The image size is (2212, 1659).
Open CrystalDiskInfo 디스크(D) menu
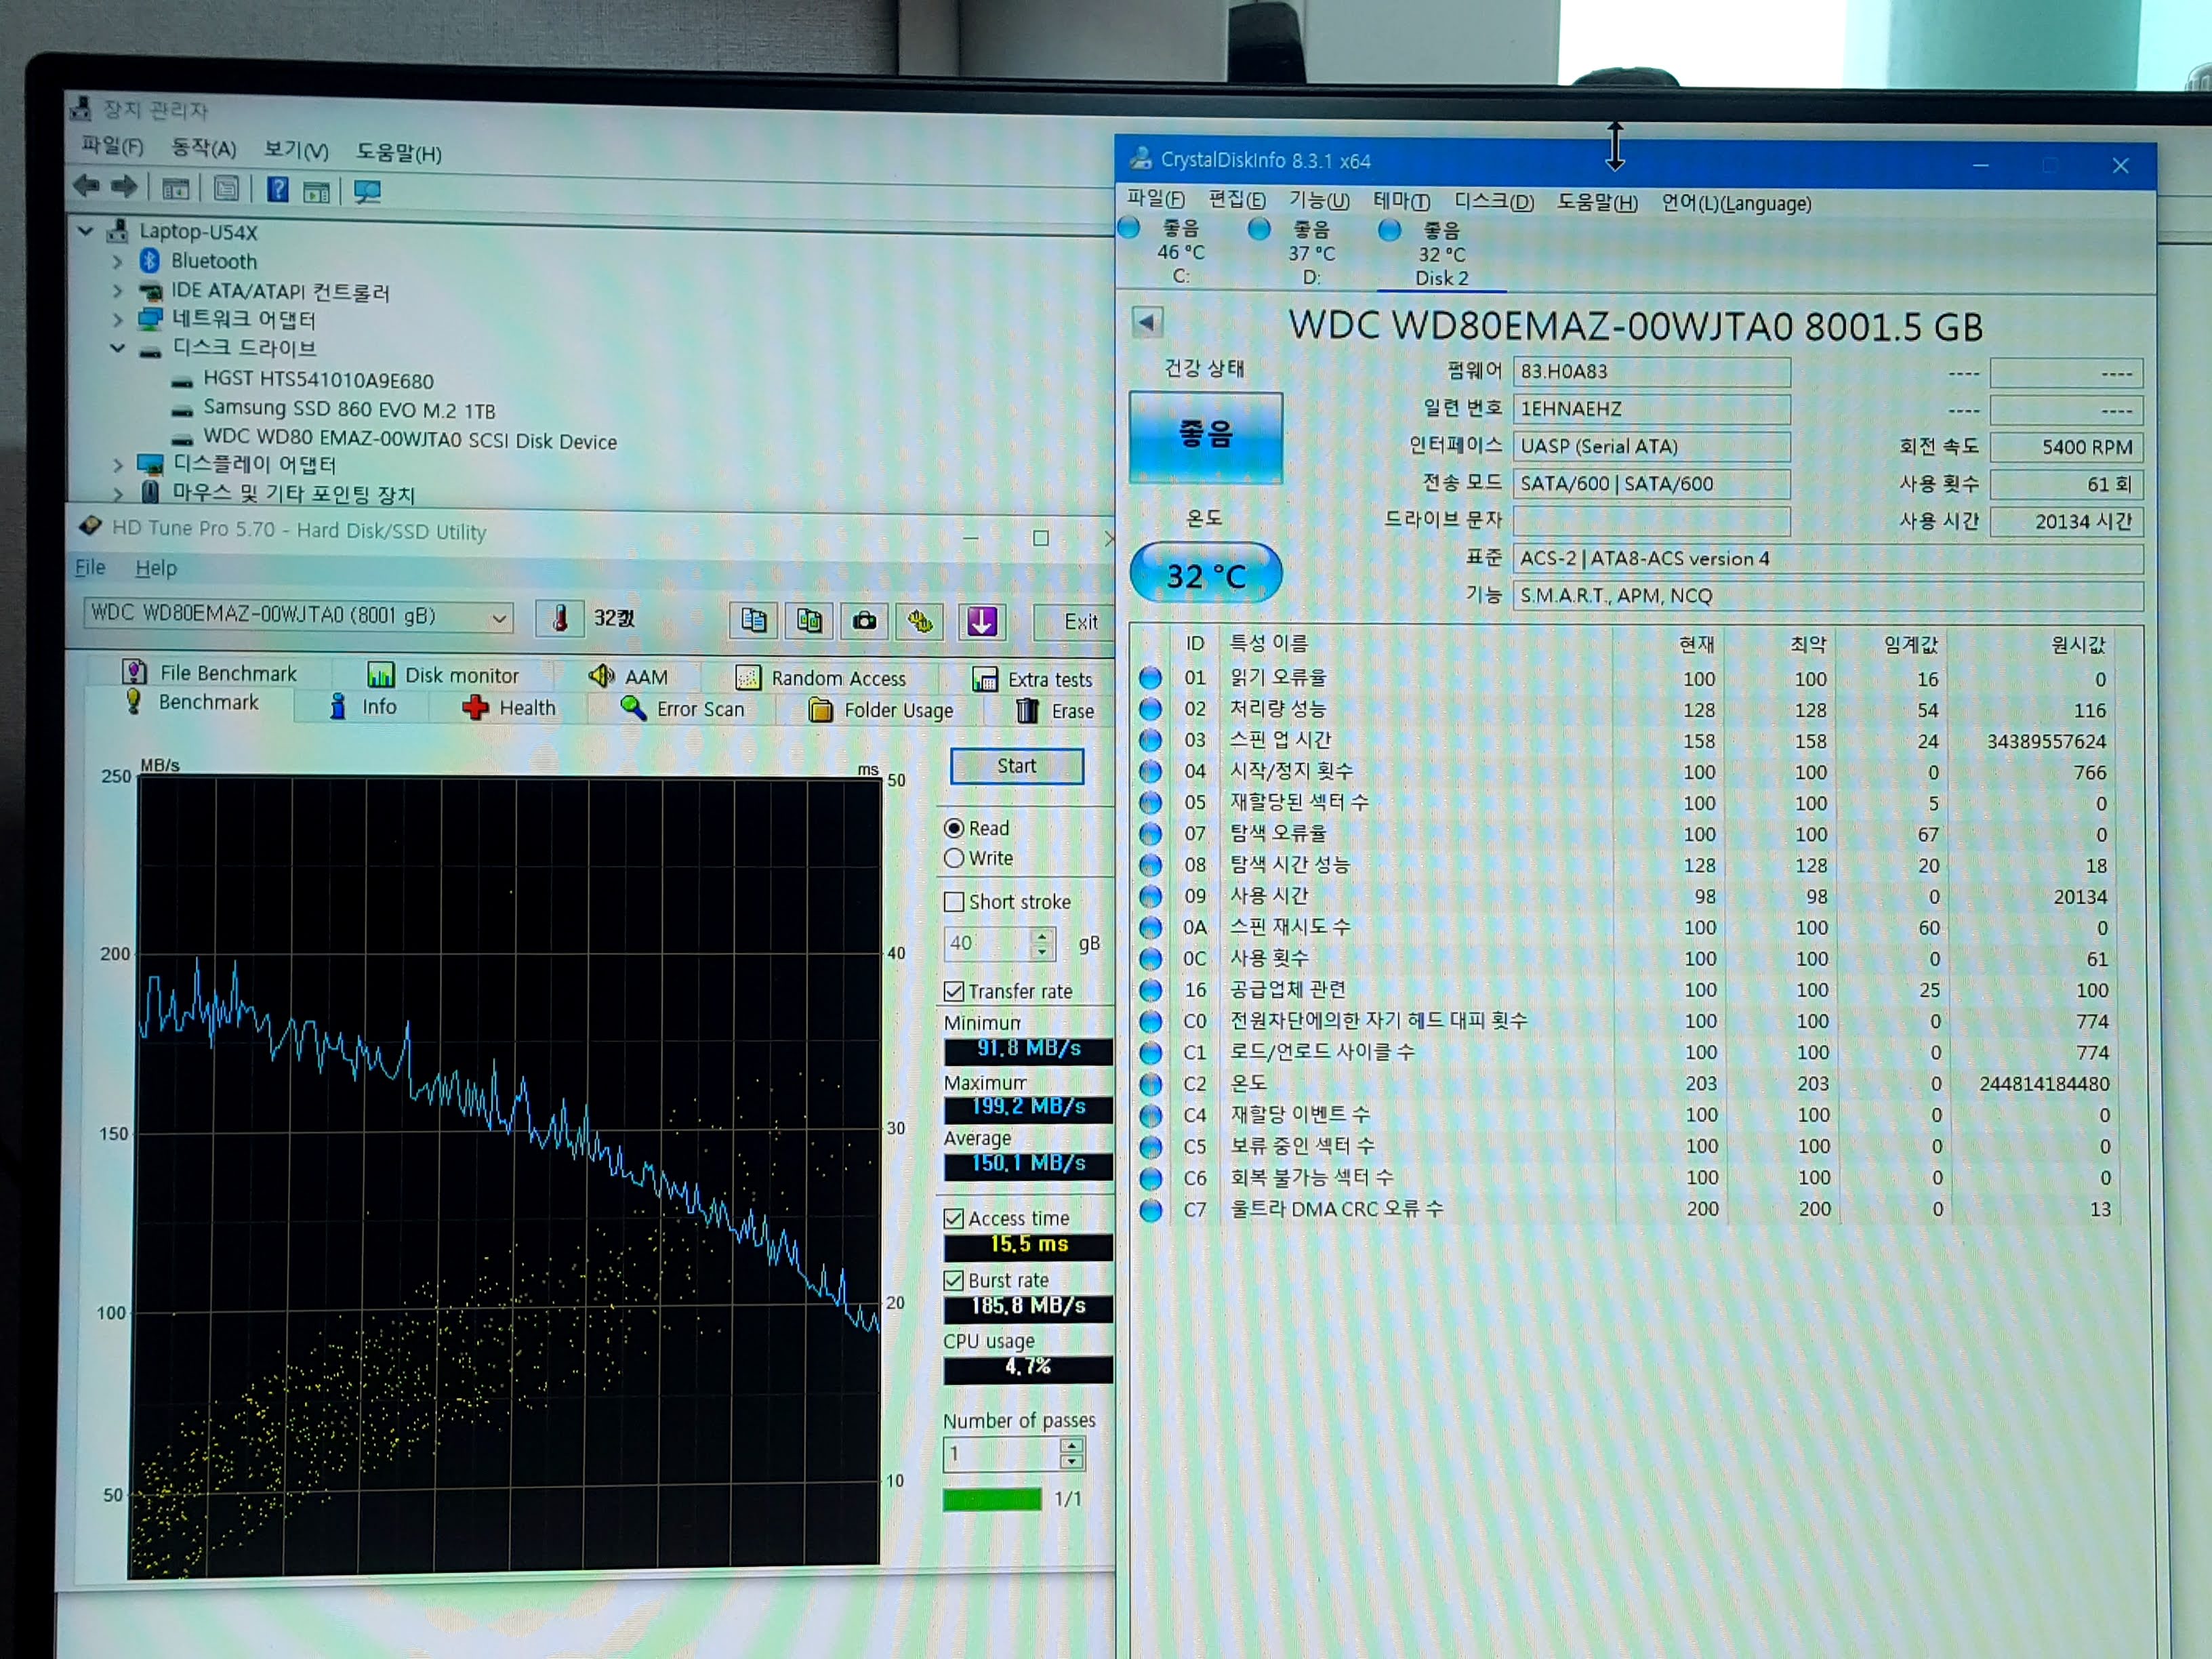1493,203
